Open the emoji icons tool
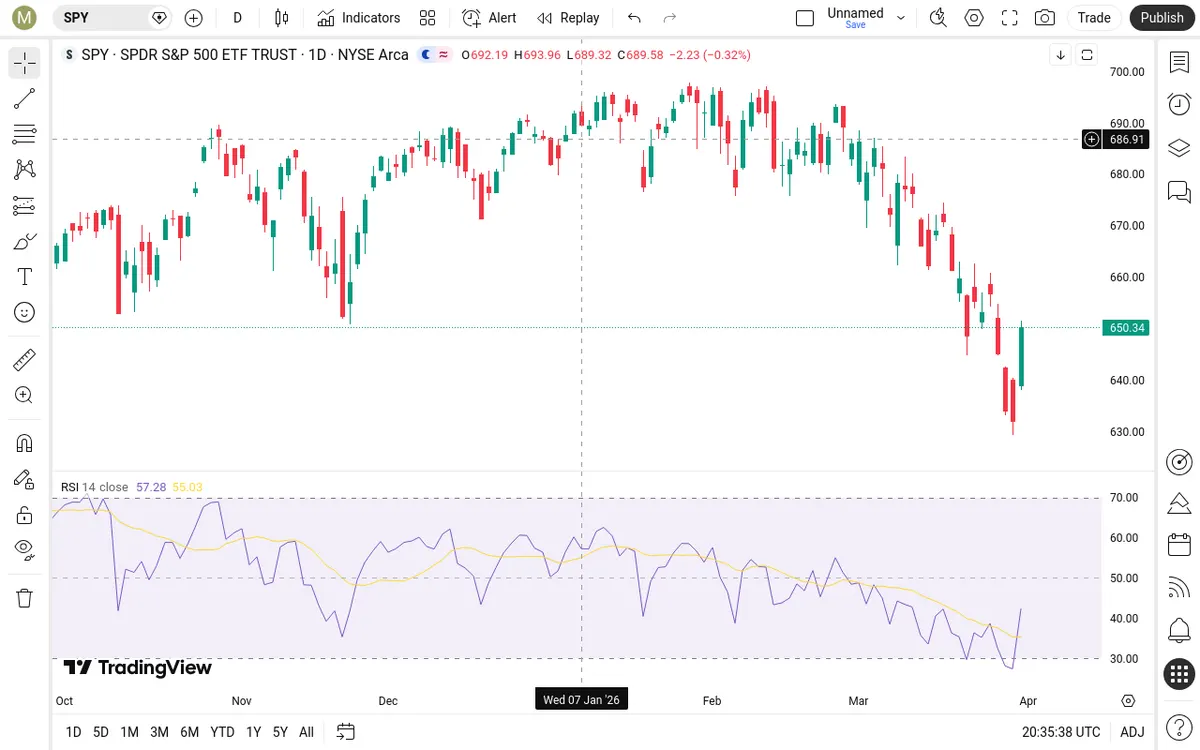 (x=25, y=313)
